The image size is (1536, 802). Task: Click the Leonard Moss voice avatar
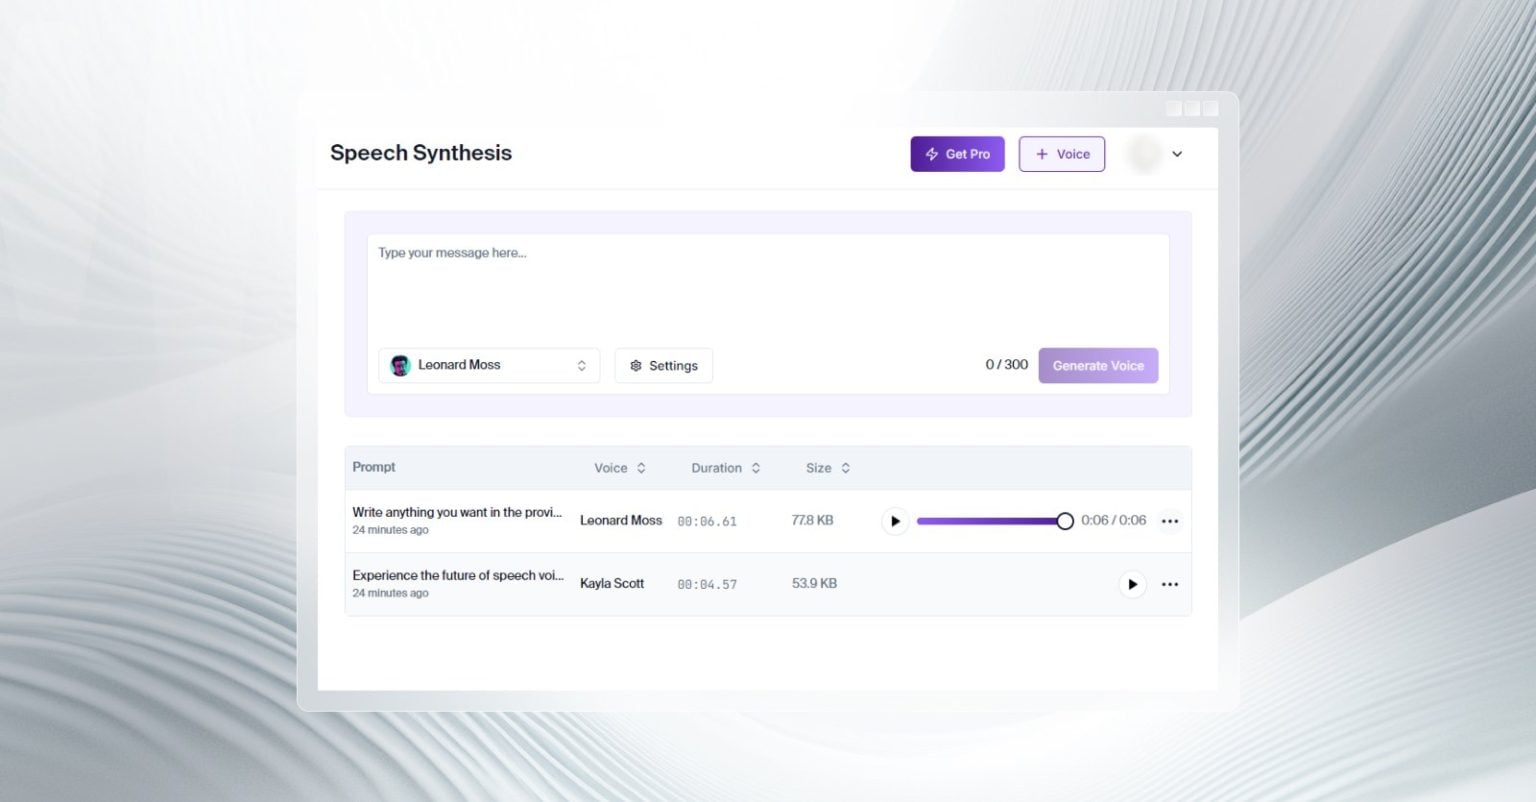click(x=400, y=365)
